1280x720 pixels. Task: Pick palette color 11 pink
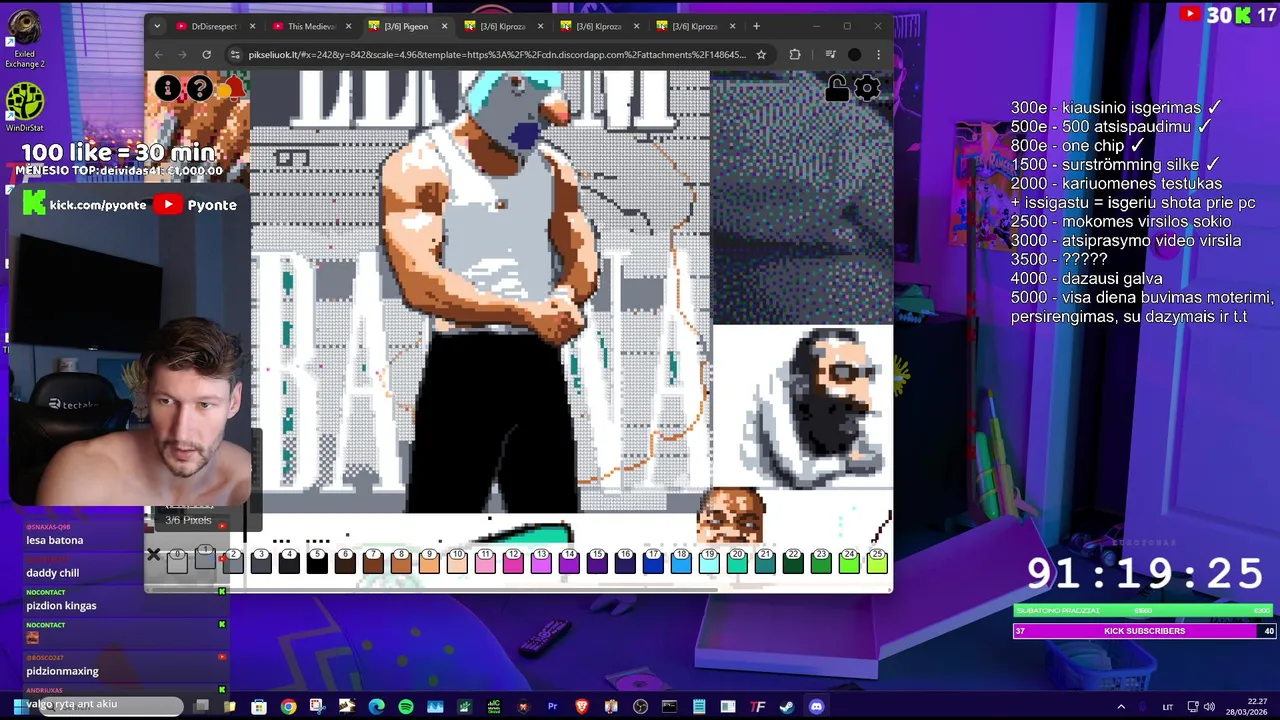[485, 562]
